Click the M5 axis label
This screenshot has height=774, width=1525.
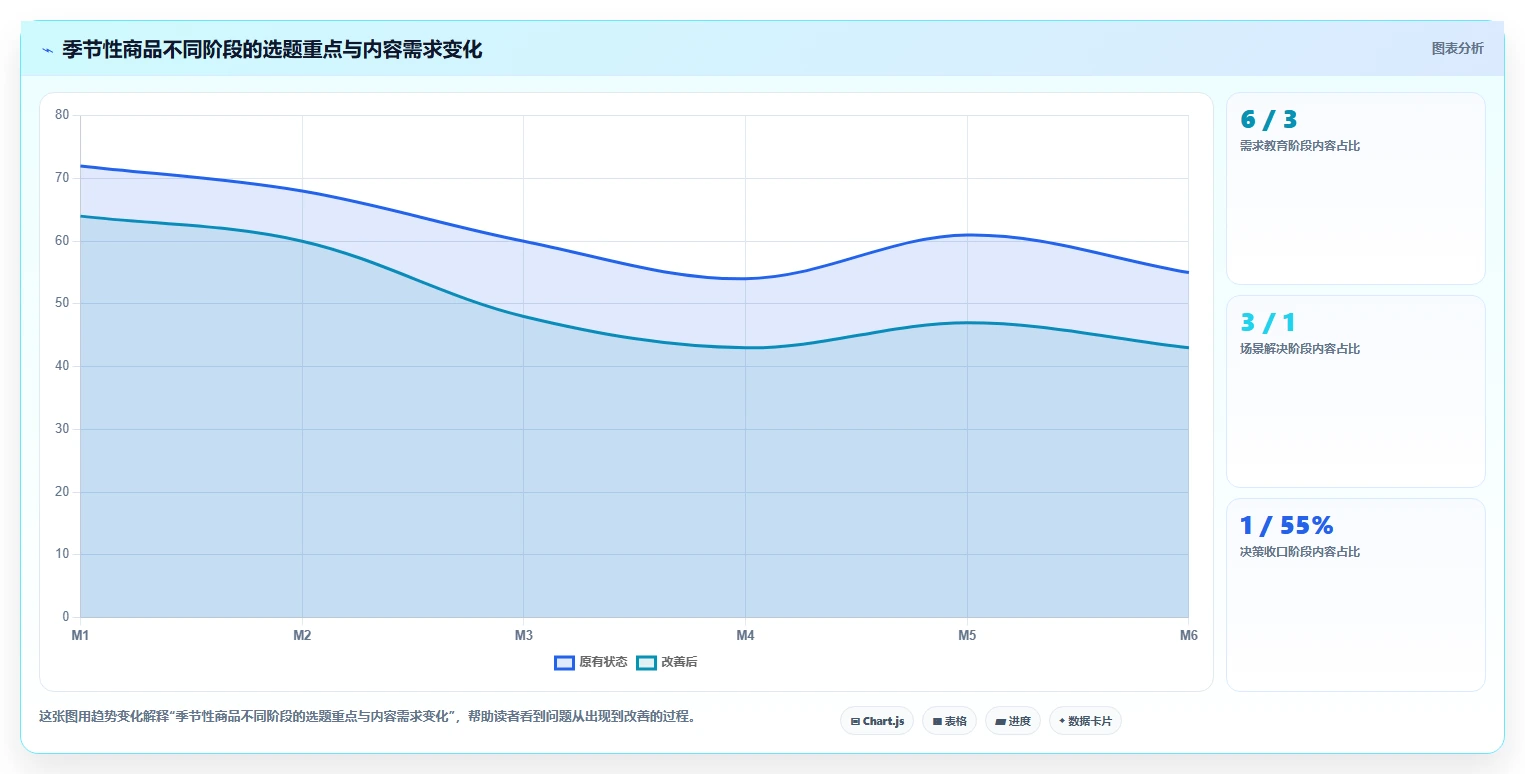click(967, 635)
